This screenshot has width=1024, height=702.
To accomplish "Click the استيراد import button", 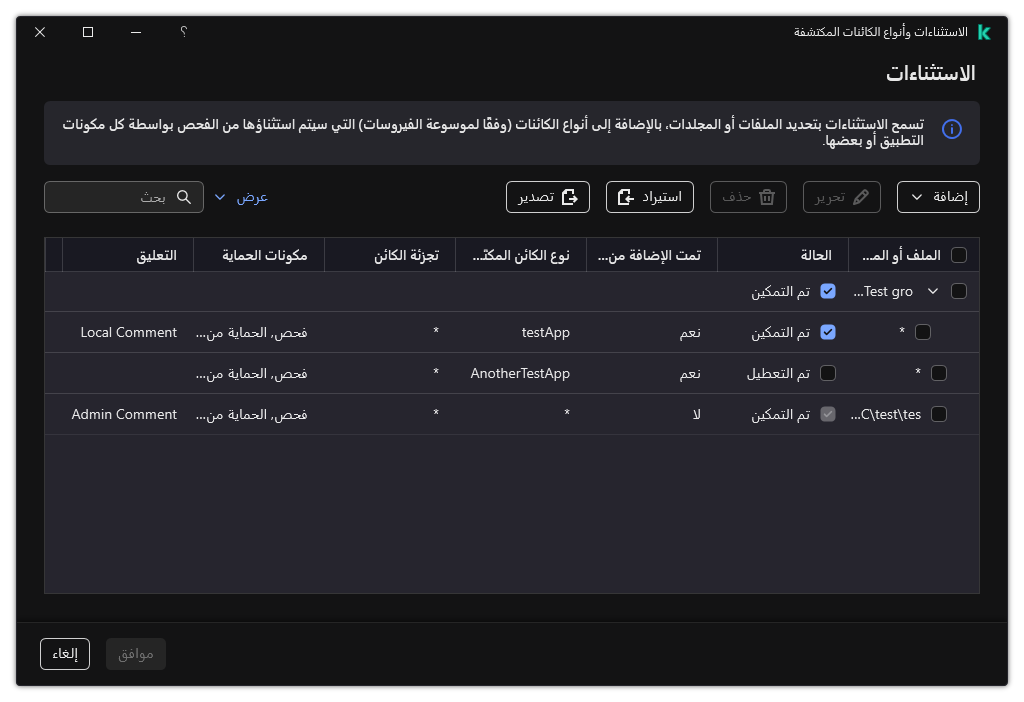I will pyautogui.click(x=650, y=197).
